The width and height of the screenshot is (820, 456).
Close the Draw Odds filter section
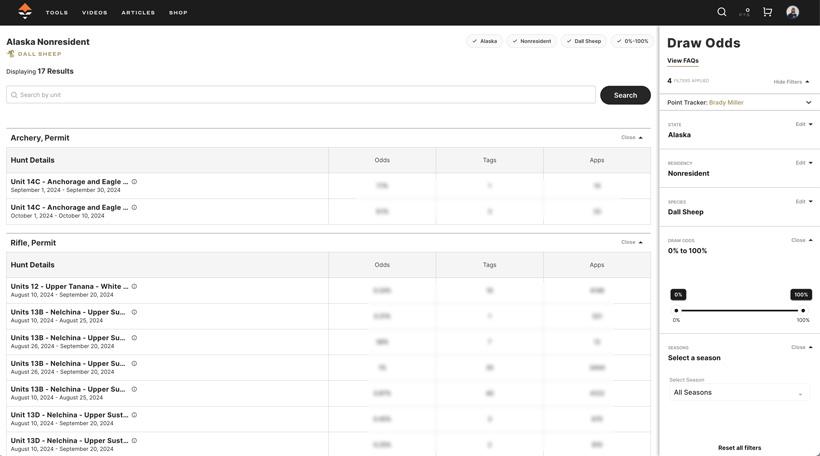tap(802, 241)
